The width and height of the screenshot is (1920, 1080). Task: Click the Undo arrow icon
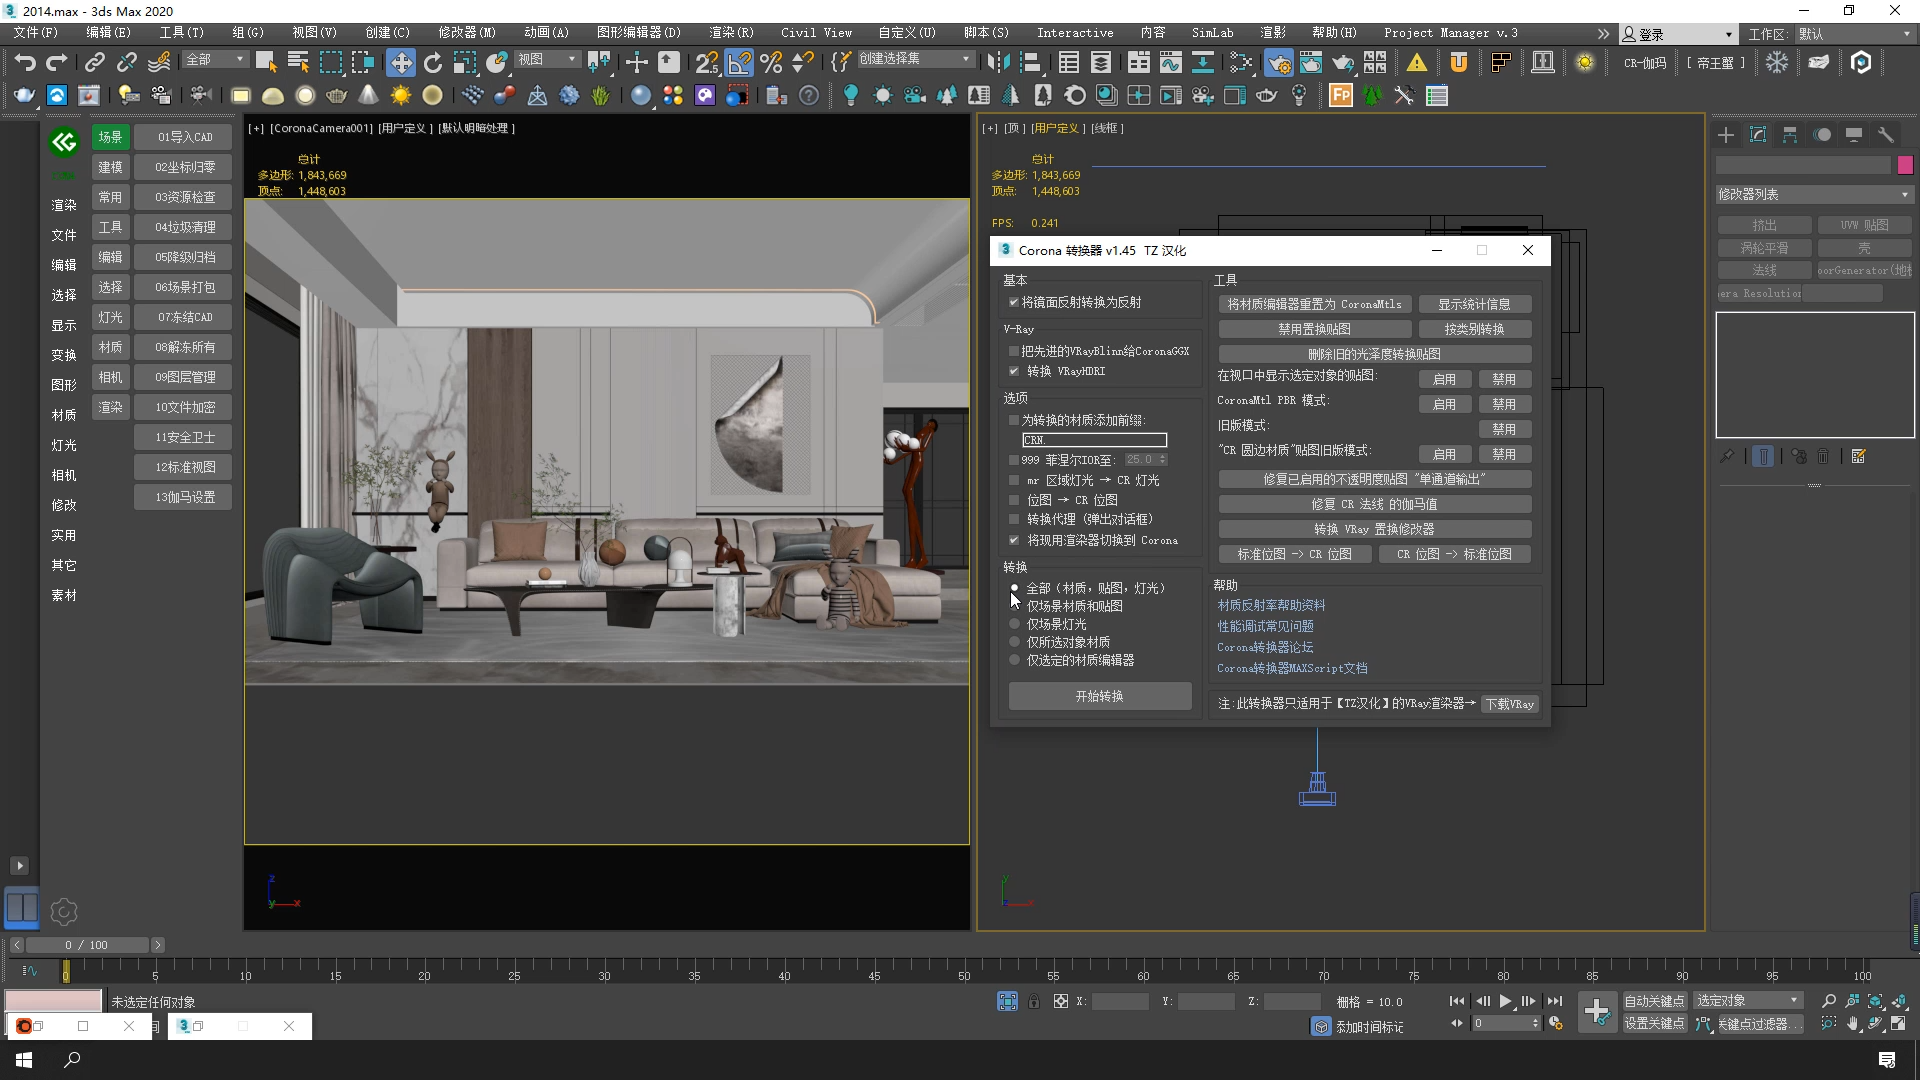[25, 63]
